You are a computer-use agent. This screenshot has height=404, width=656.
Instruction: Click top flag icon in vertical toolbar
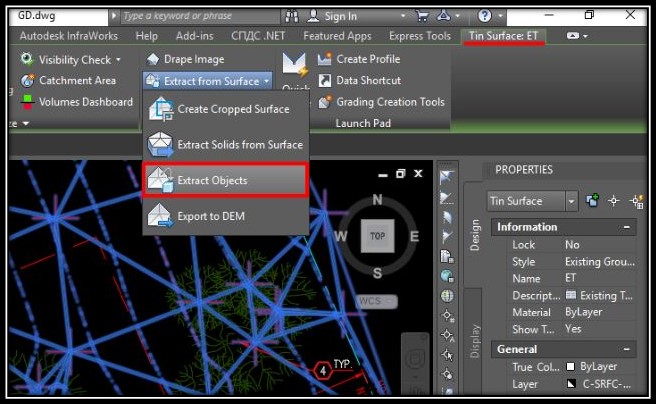coord(447,177)
